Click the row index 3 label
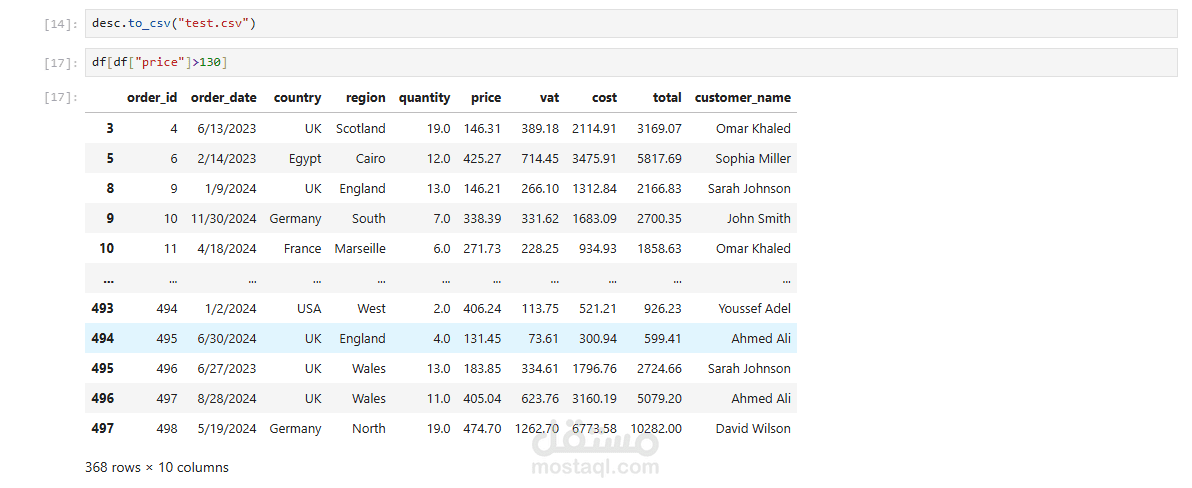1192x488 pixels. [x=109, y=128]
